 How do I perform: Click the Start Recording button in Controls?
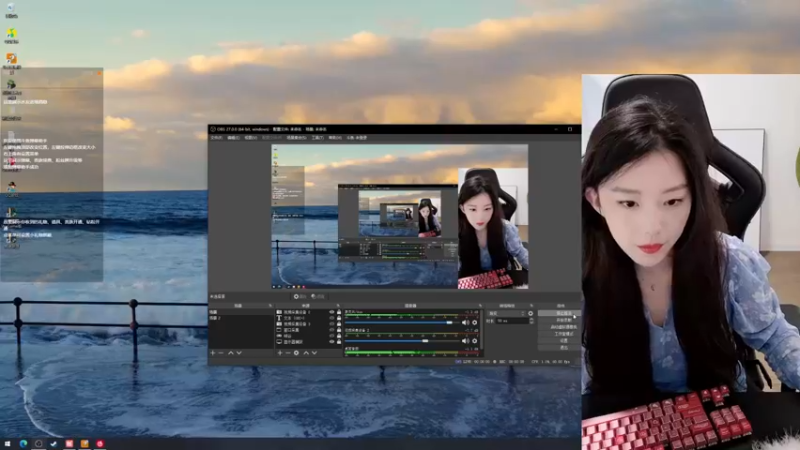(x=560, y=320)
